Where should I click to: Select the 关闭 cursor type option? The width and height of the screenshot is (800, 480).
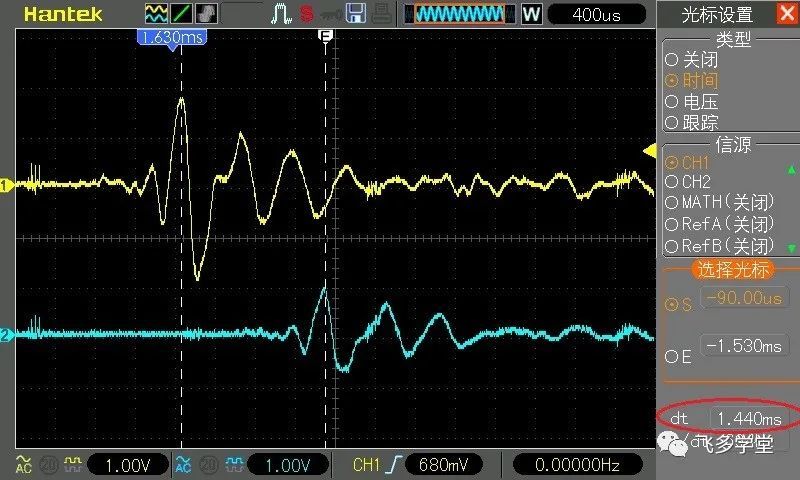(692, 60)
